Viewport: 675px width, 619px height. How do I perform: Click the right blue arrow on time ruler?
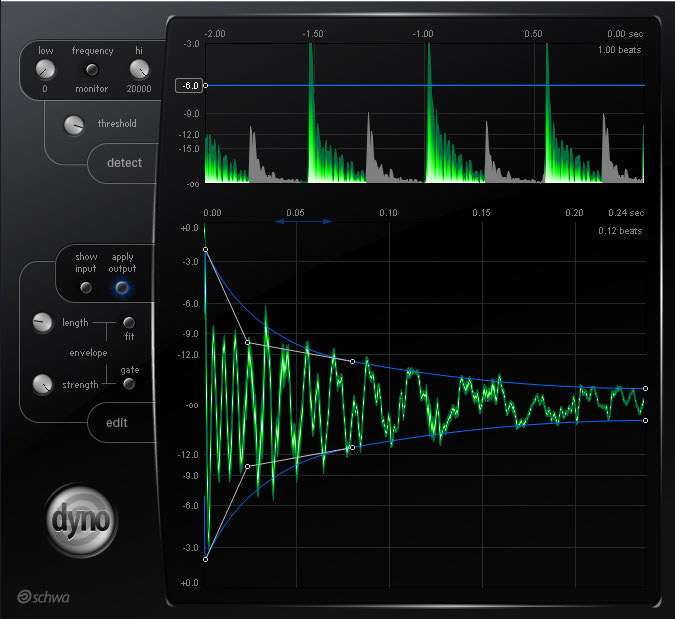coord(326,221)
